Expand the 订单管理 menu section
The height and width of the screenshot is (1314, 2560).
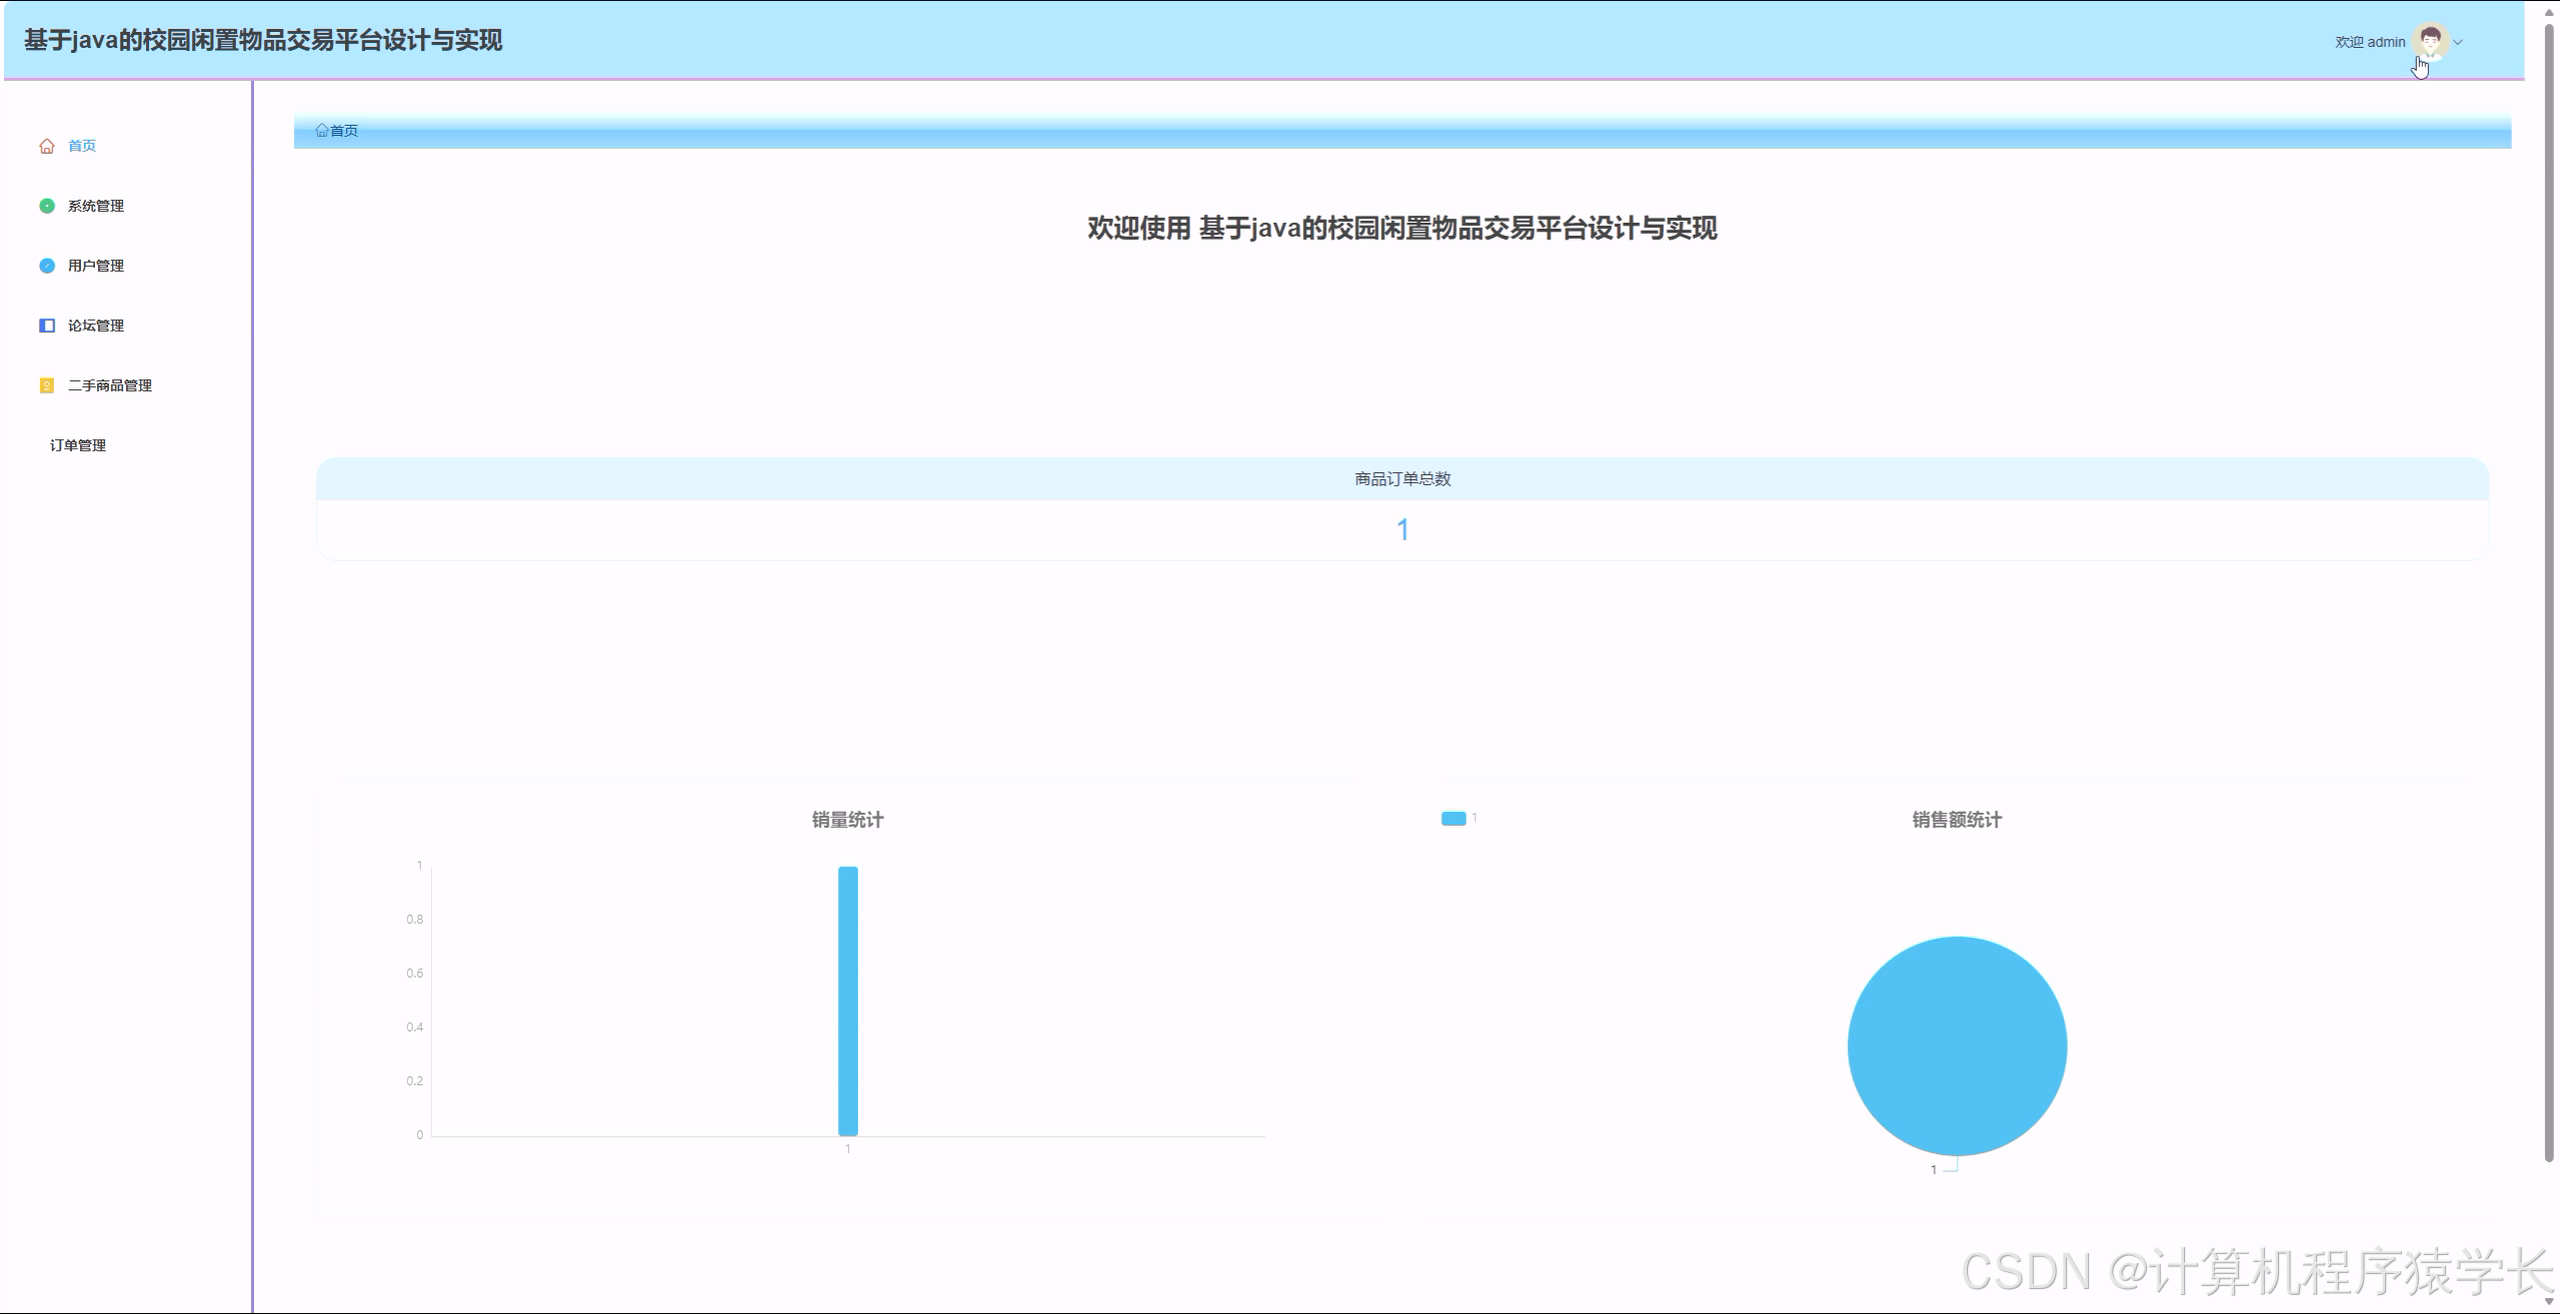80,445
